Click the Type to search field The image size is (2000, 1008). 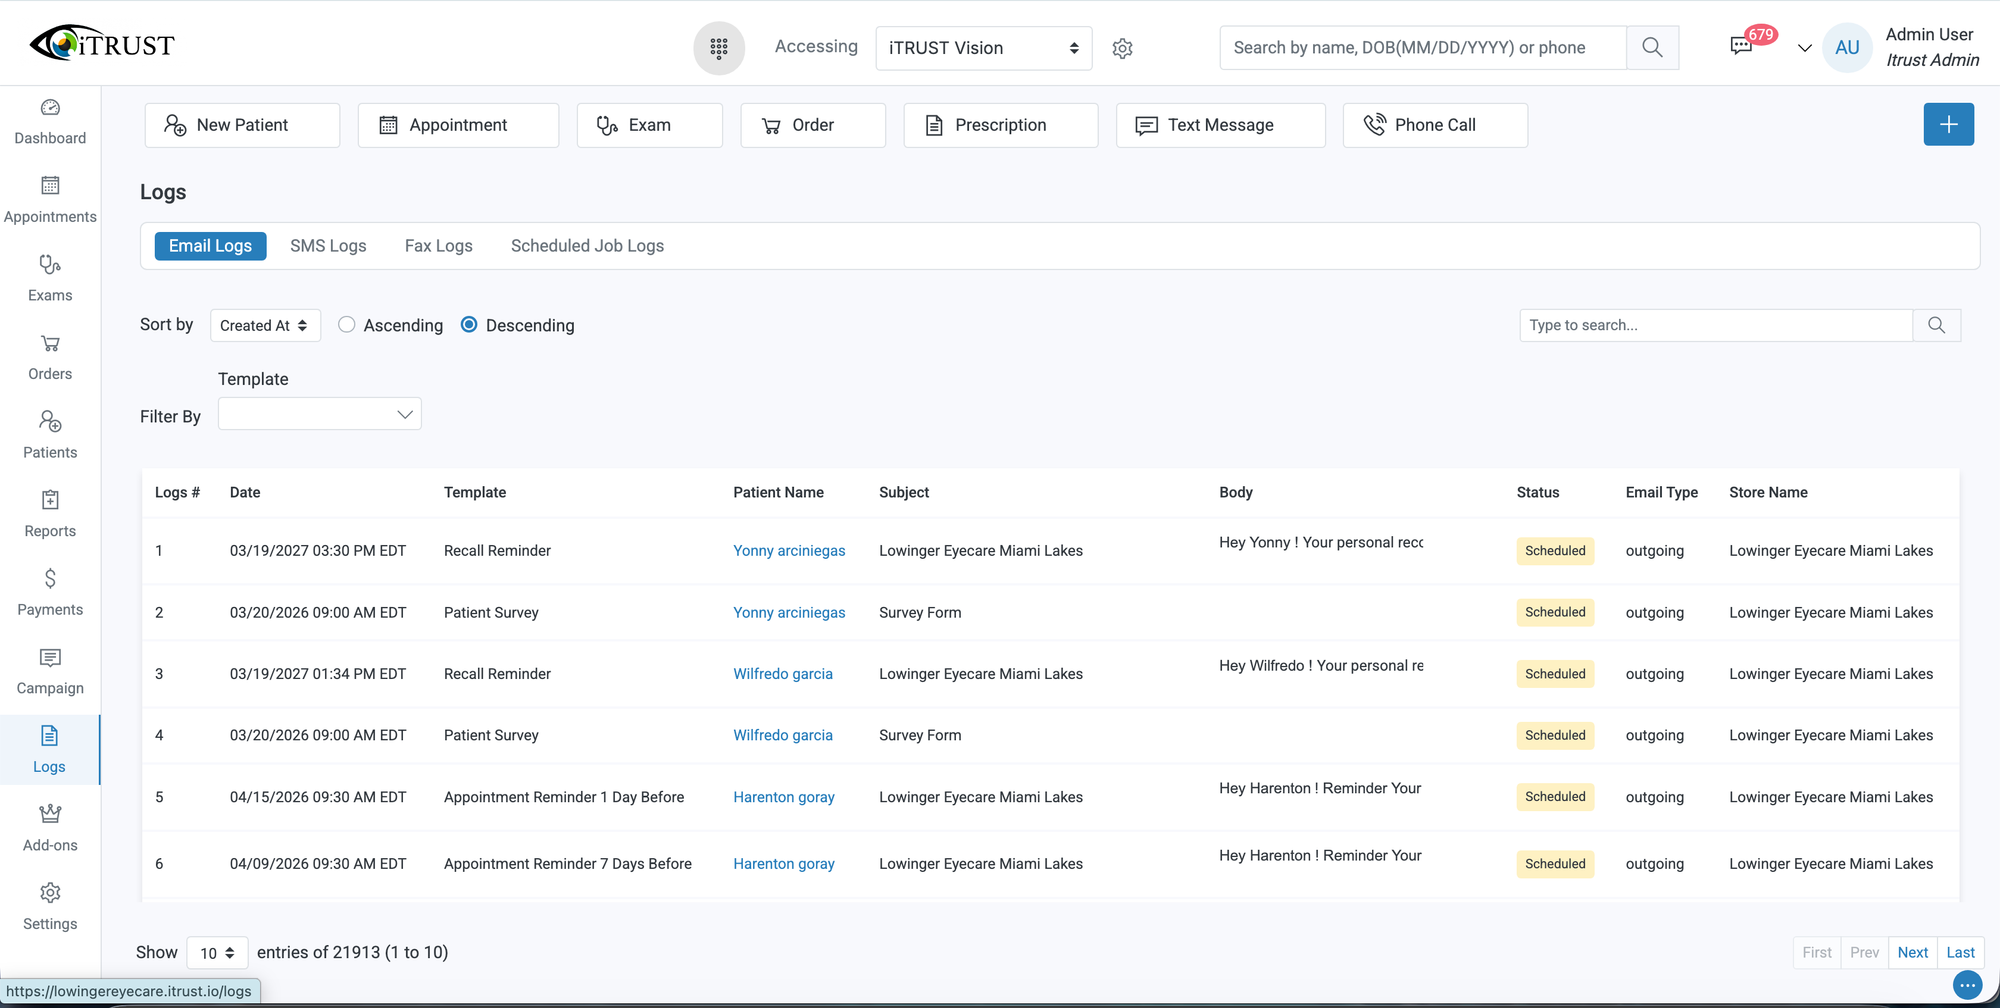click(1715, 325)
